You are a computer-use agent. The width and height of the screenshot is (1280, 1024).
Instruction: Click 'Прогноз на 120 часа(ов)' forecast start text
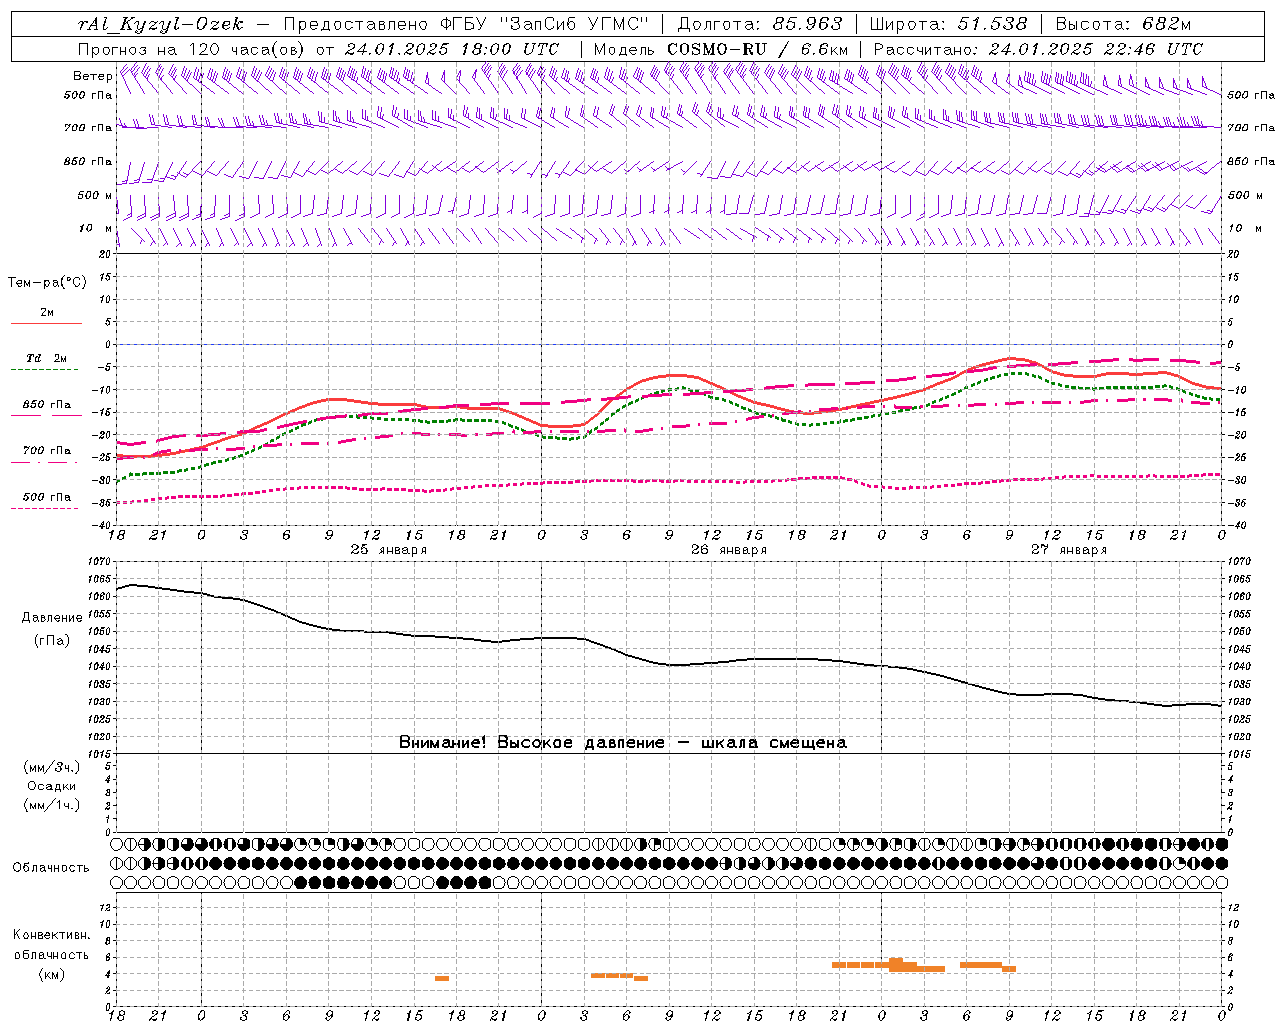[x=193, y=49]
